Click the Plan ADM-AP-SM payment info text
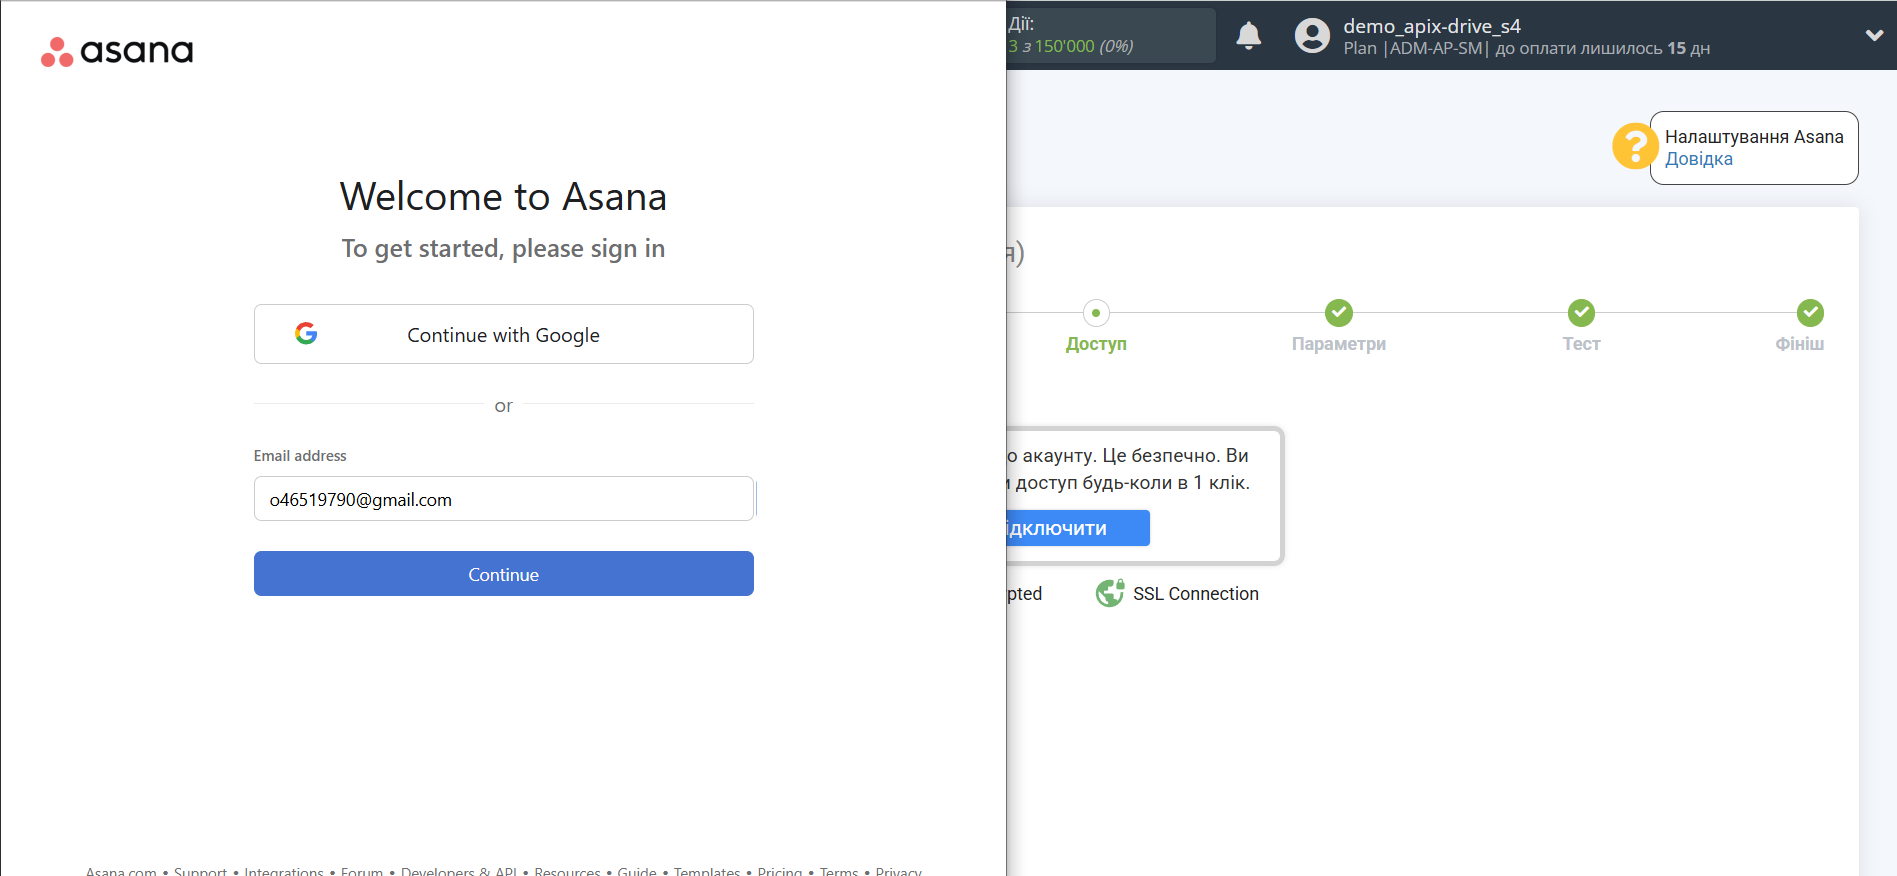 pyautogui.click(x=1526, y=48)
